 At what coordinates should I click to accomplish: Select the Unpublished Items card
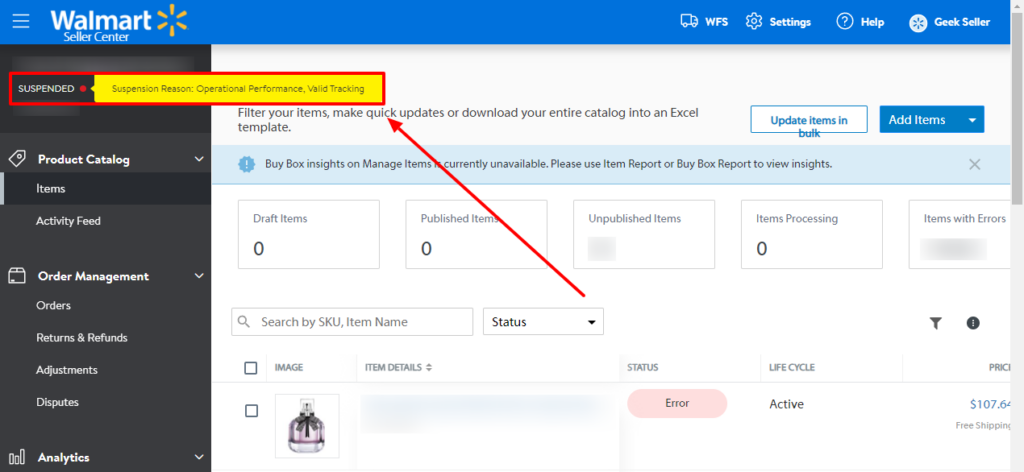coord(644,234)
